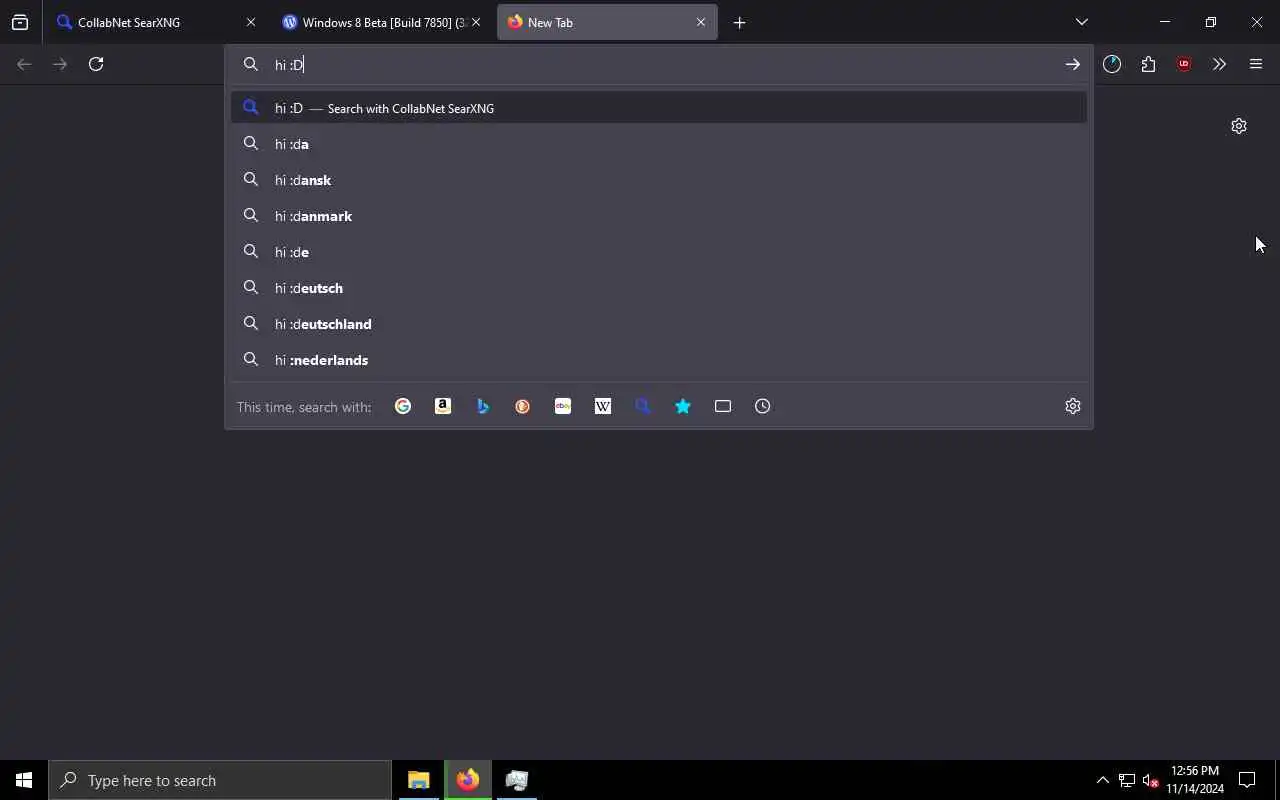This screenshot has width=1280, height=800.
Task: Open Firefox View icon at tab strip start
Action: (20, 22)
